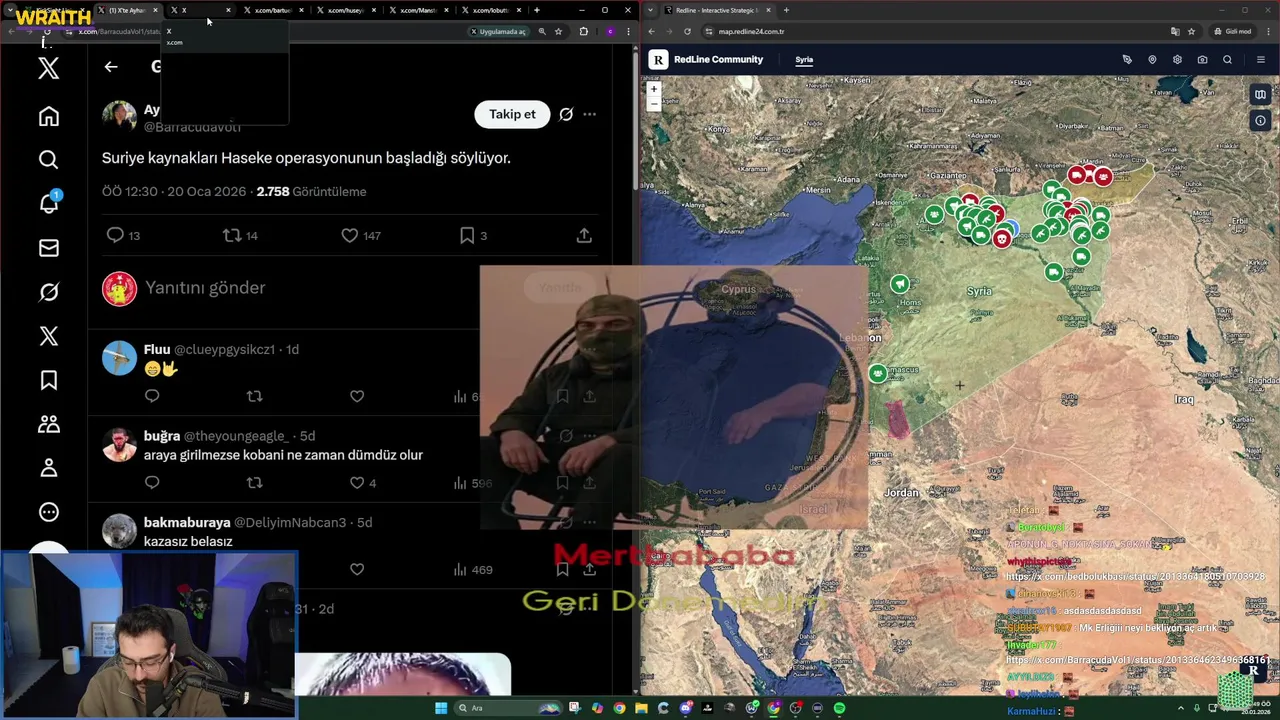Open Notifications bell in X sidebar
This screenshot has width=1280, height=720.
48,203
